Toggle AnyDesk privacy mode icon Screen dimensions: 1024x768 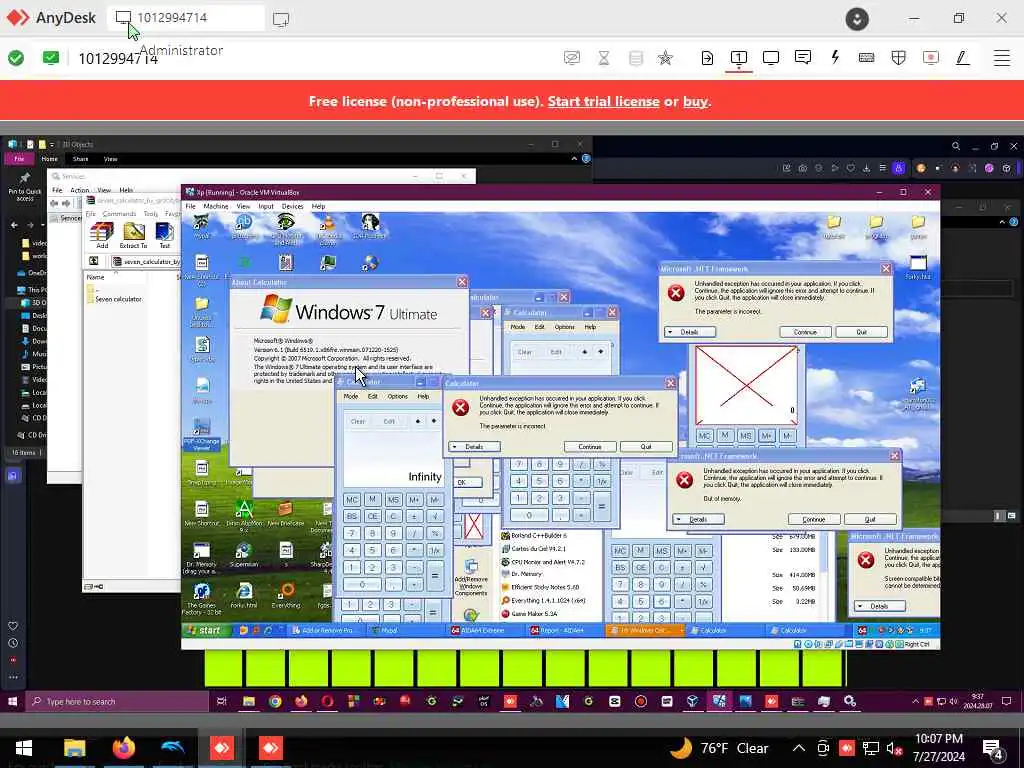(x=571, y=58)
